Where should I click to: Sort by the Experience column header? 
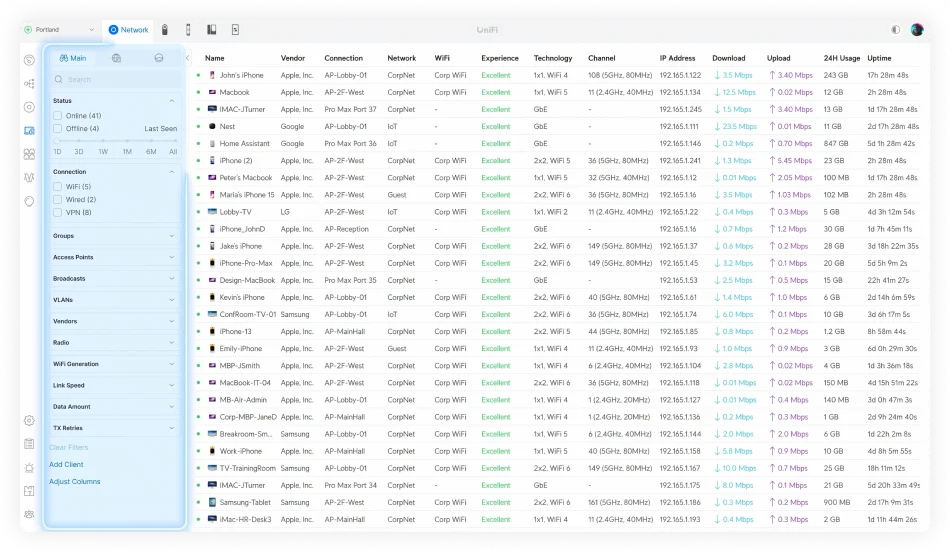tap(500, 58)
